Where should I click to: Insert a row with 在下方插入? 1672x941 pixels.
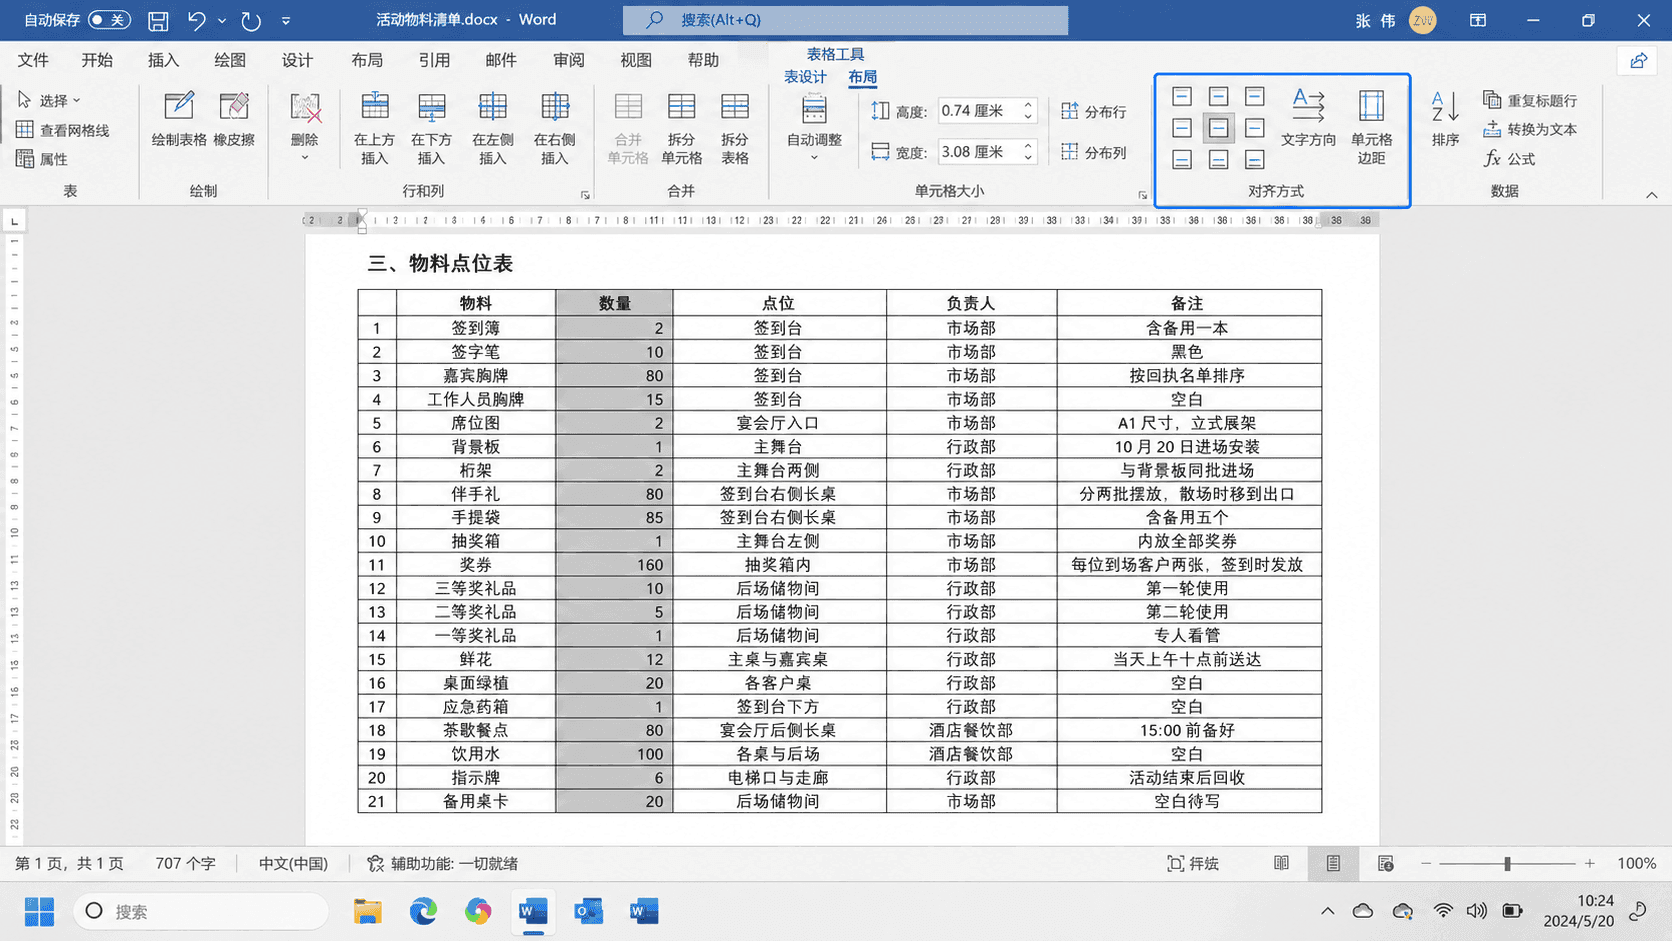pyautogui.click(x=431, y=128)
